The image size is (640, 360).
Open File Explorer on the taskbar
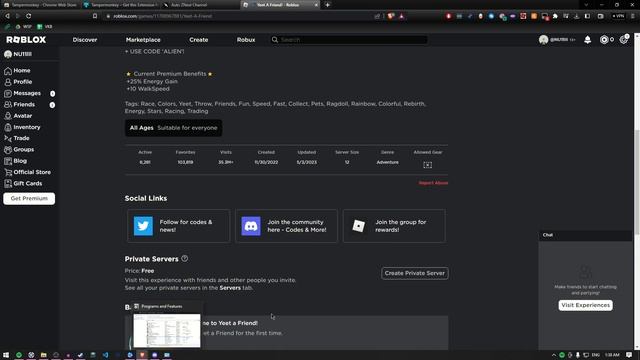point(43,355)
